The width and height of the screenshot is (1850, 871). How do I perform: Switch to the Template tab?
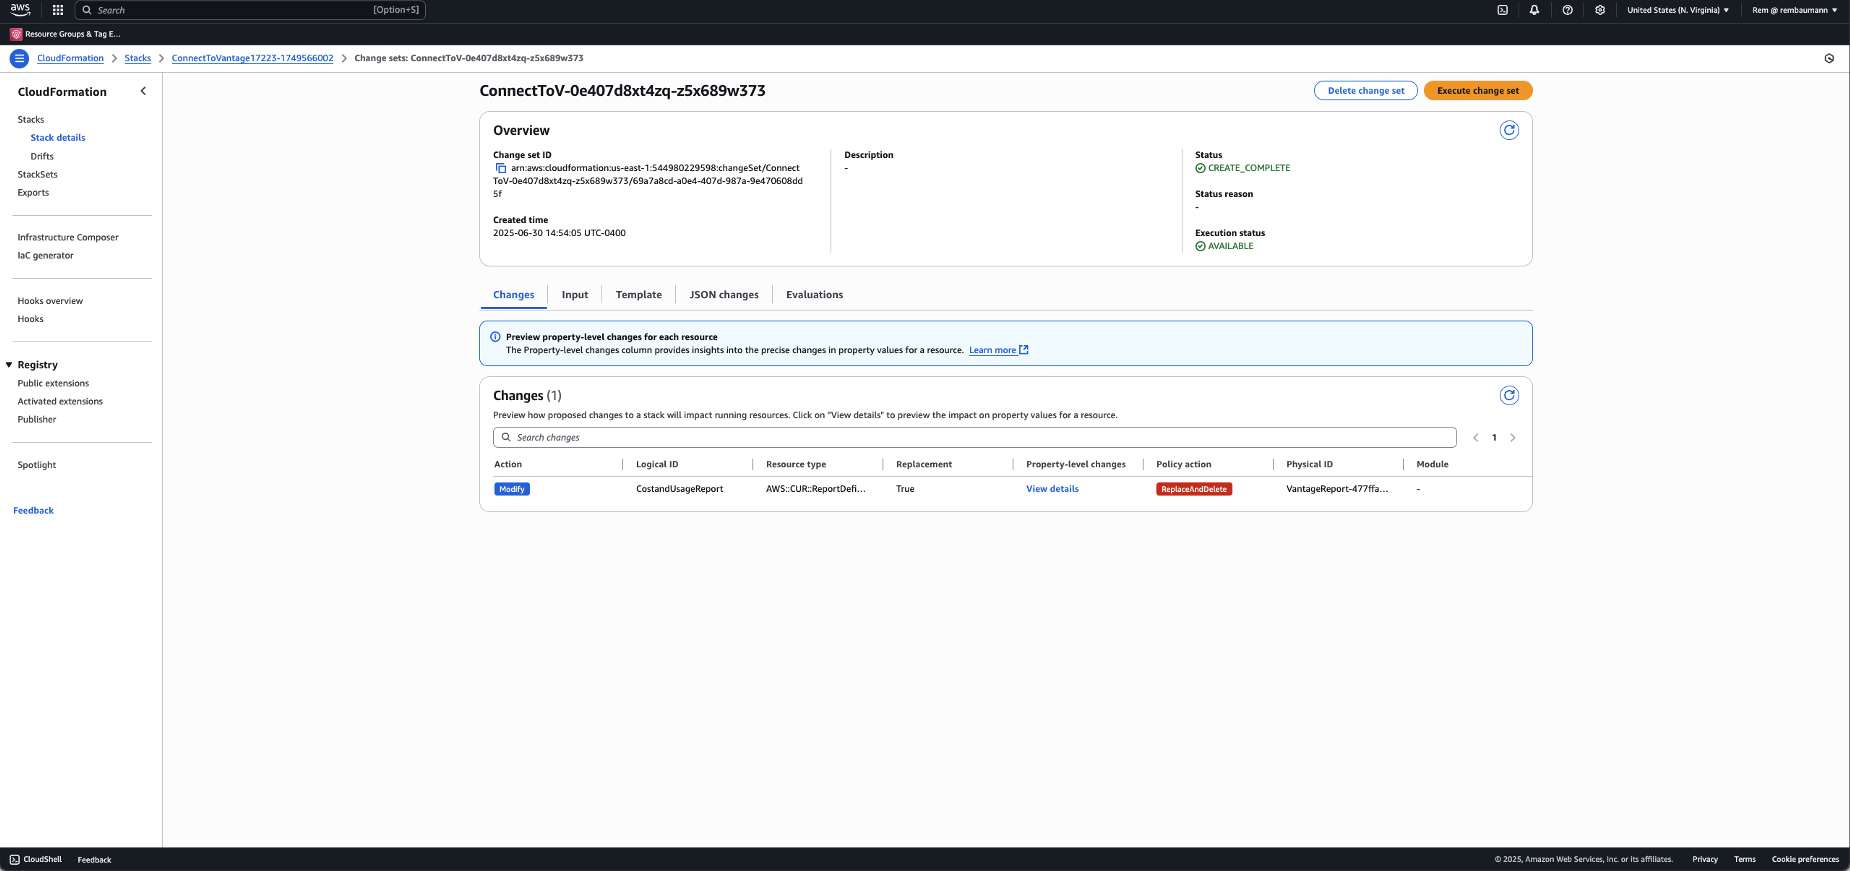click(639, 295)
